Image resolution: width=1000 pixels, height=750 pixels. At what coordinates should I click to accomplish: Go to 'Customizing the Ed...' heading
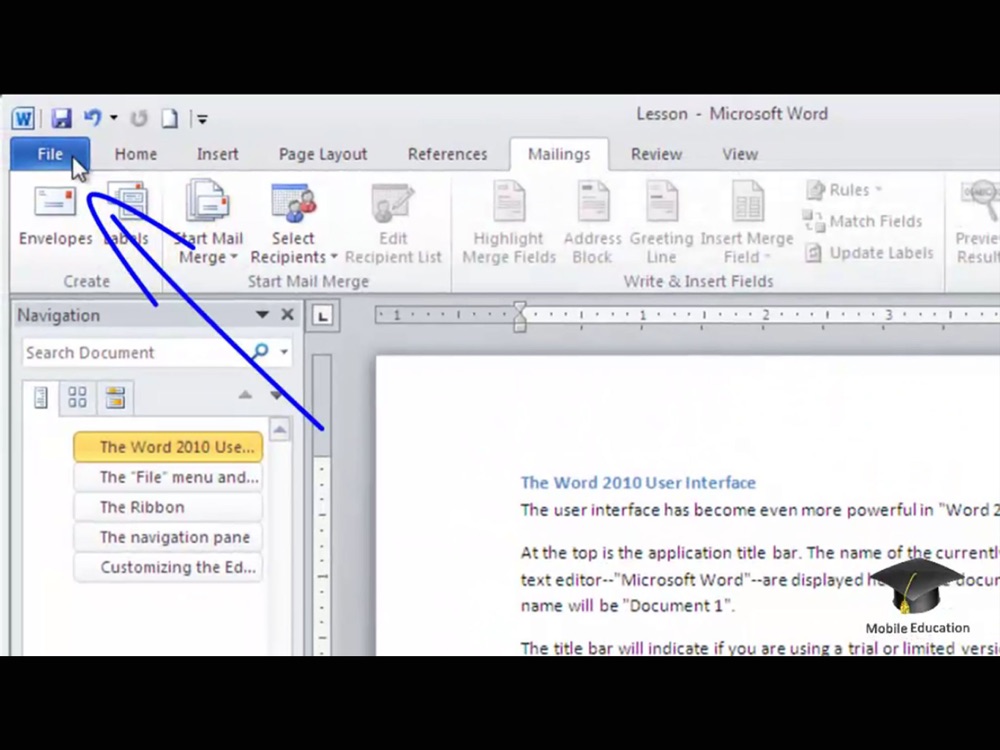168,567
